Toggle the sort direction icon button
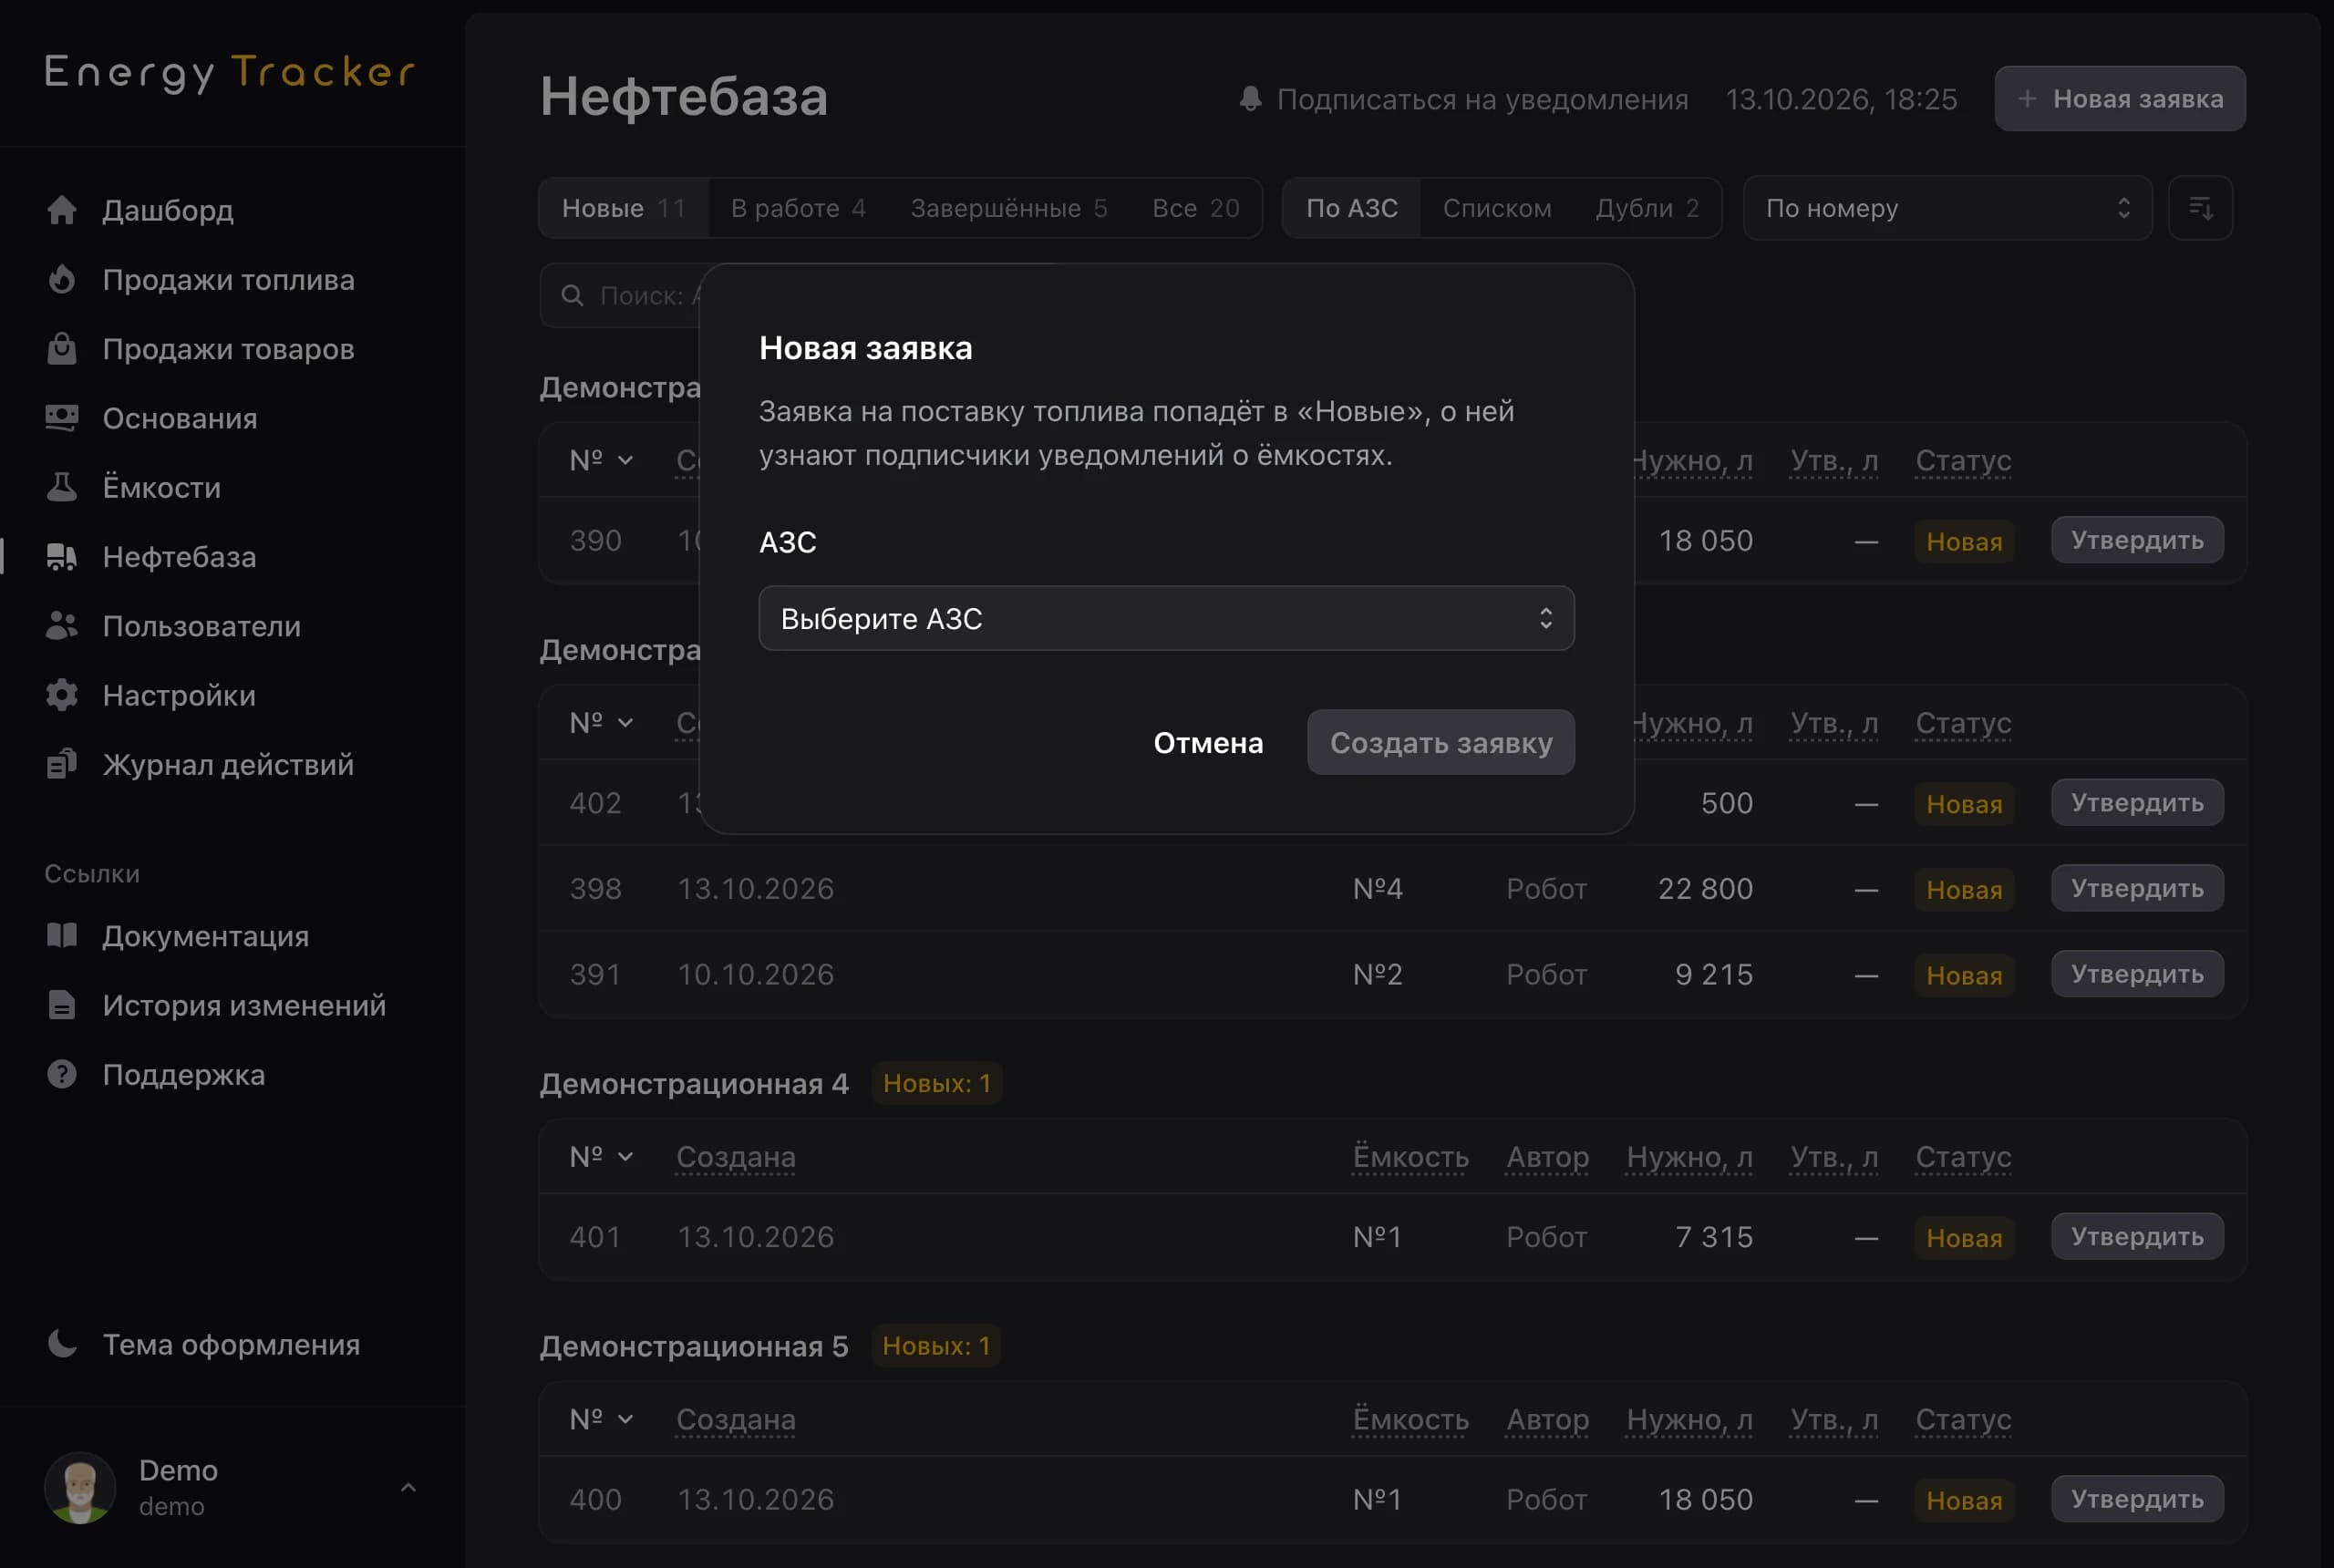 click(2200, 208)
